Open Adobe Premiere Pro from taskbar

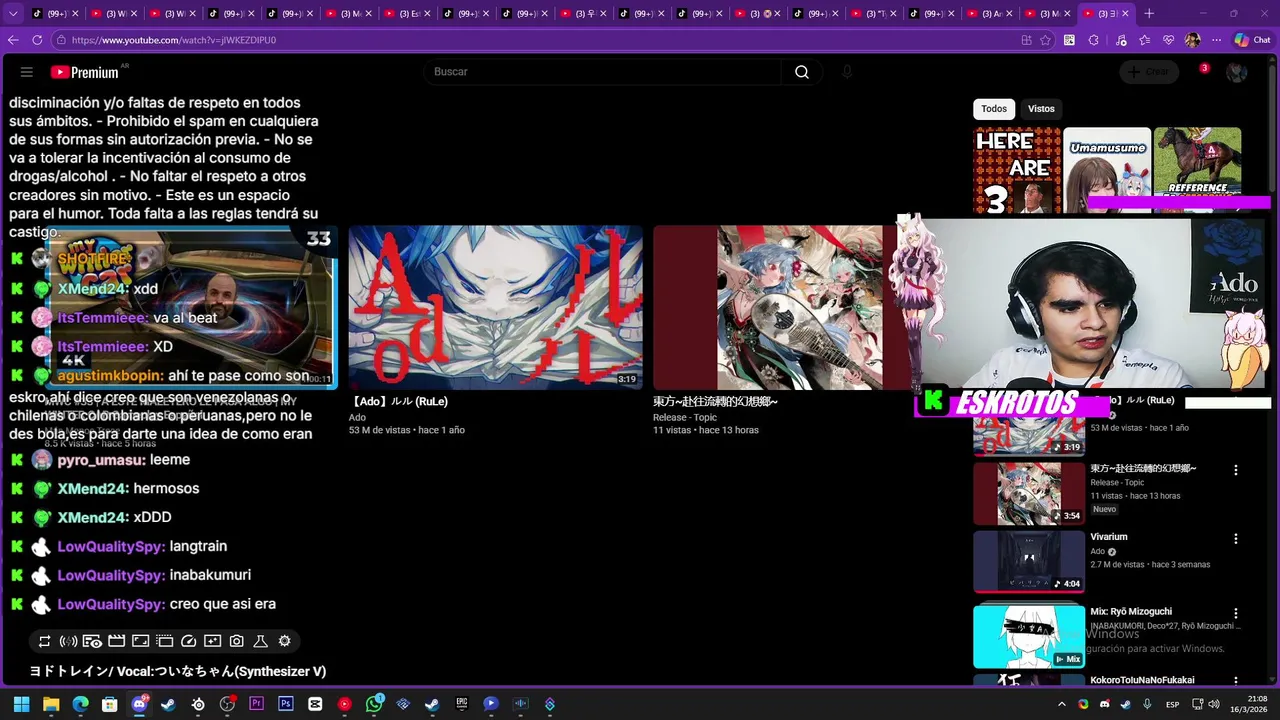coord(257,704)
